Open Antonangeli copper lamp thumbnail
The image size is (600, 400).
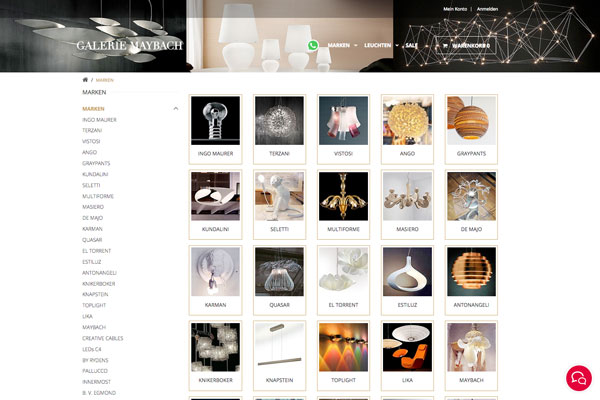point(471,272)
